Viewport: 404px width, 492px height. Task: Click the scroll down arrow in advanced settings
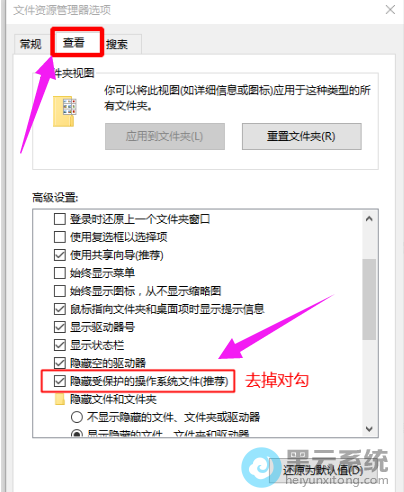click(369, 429)
